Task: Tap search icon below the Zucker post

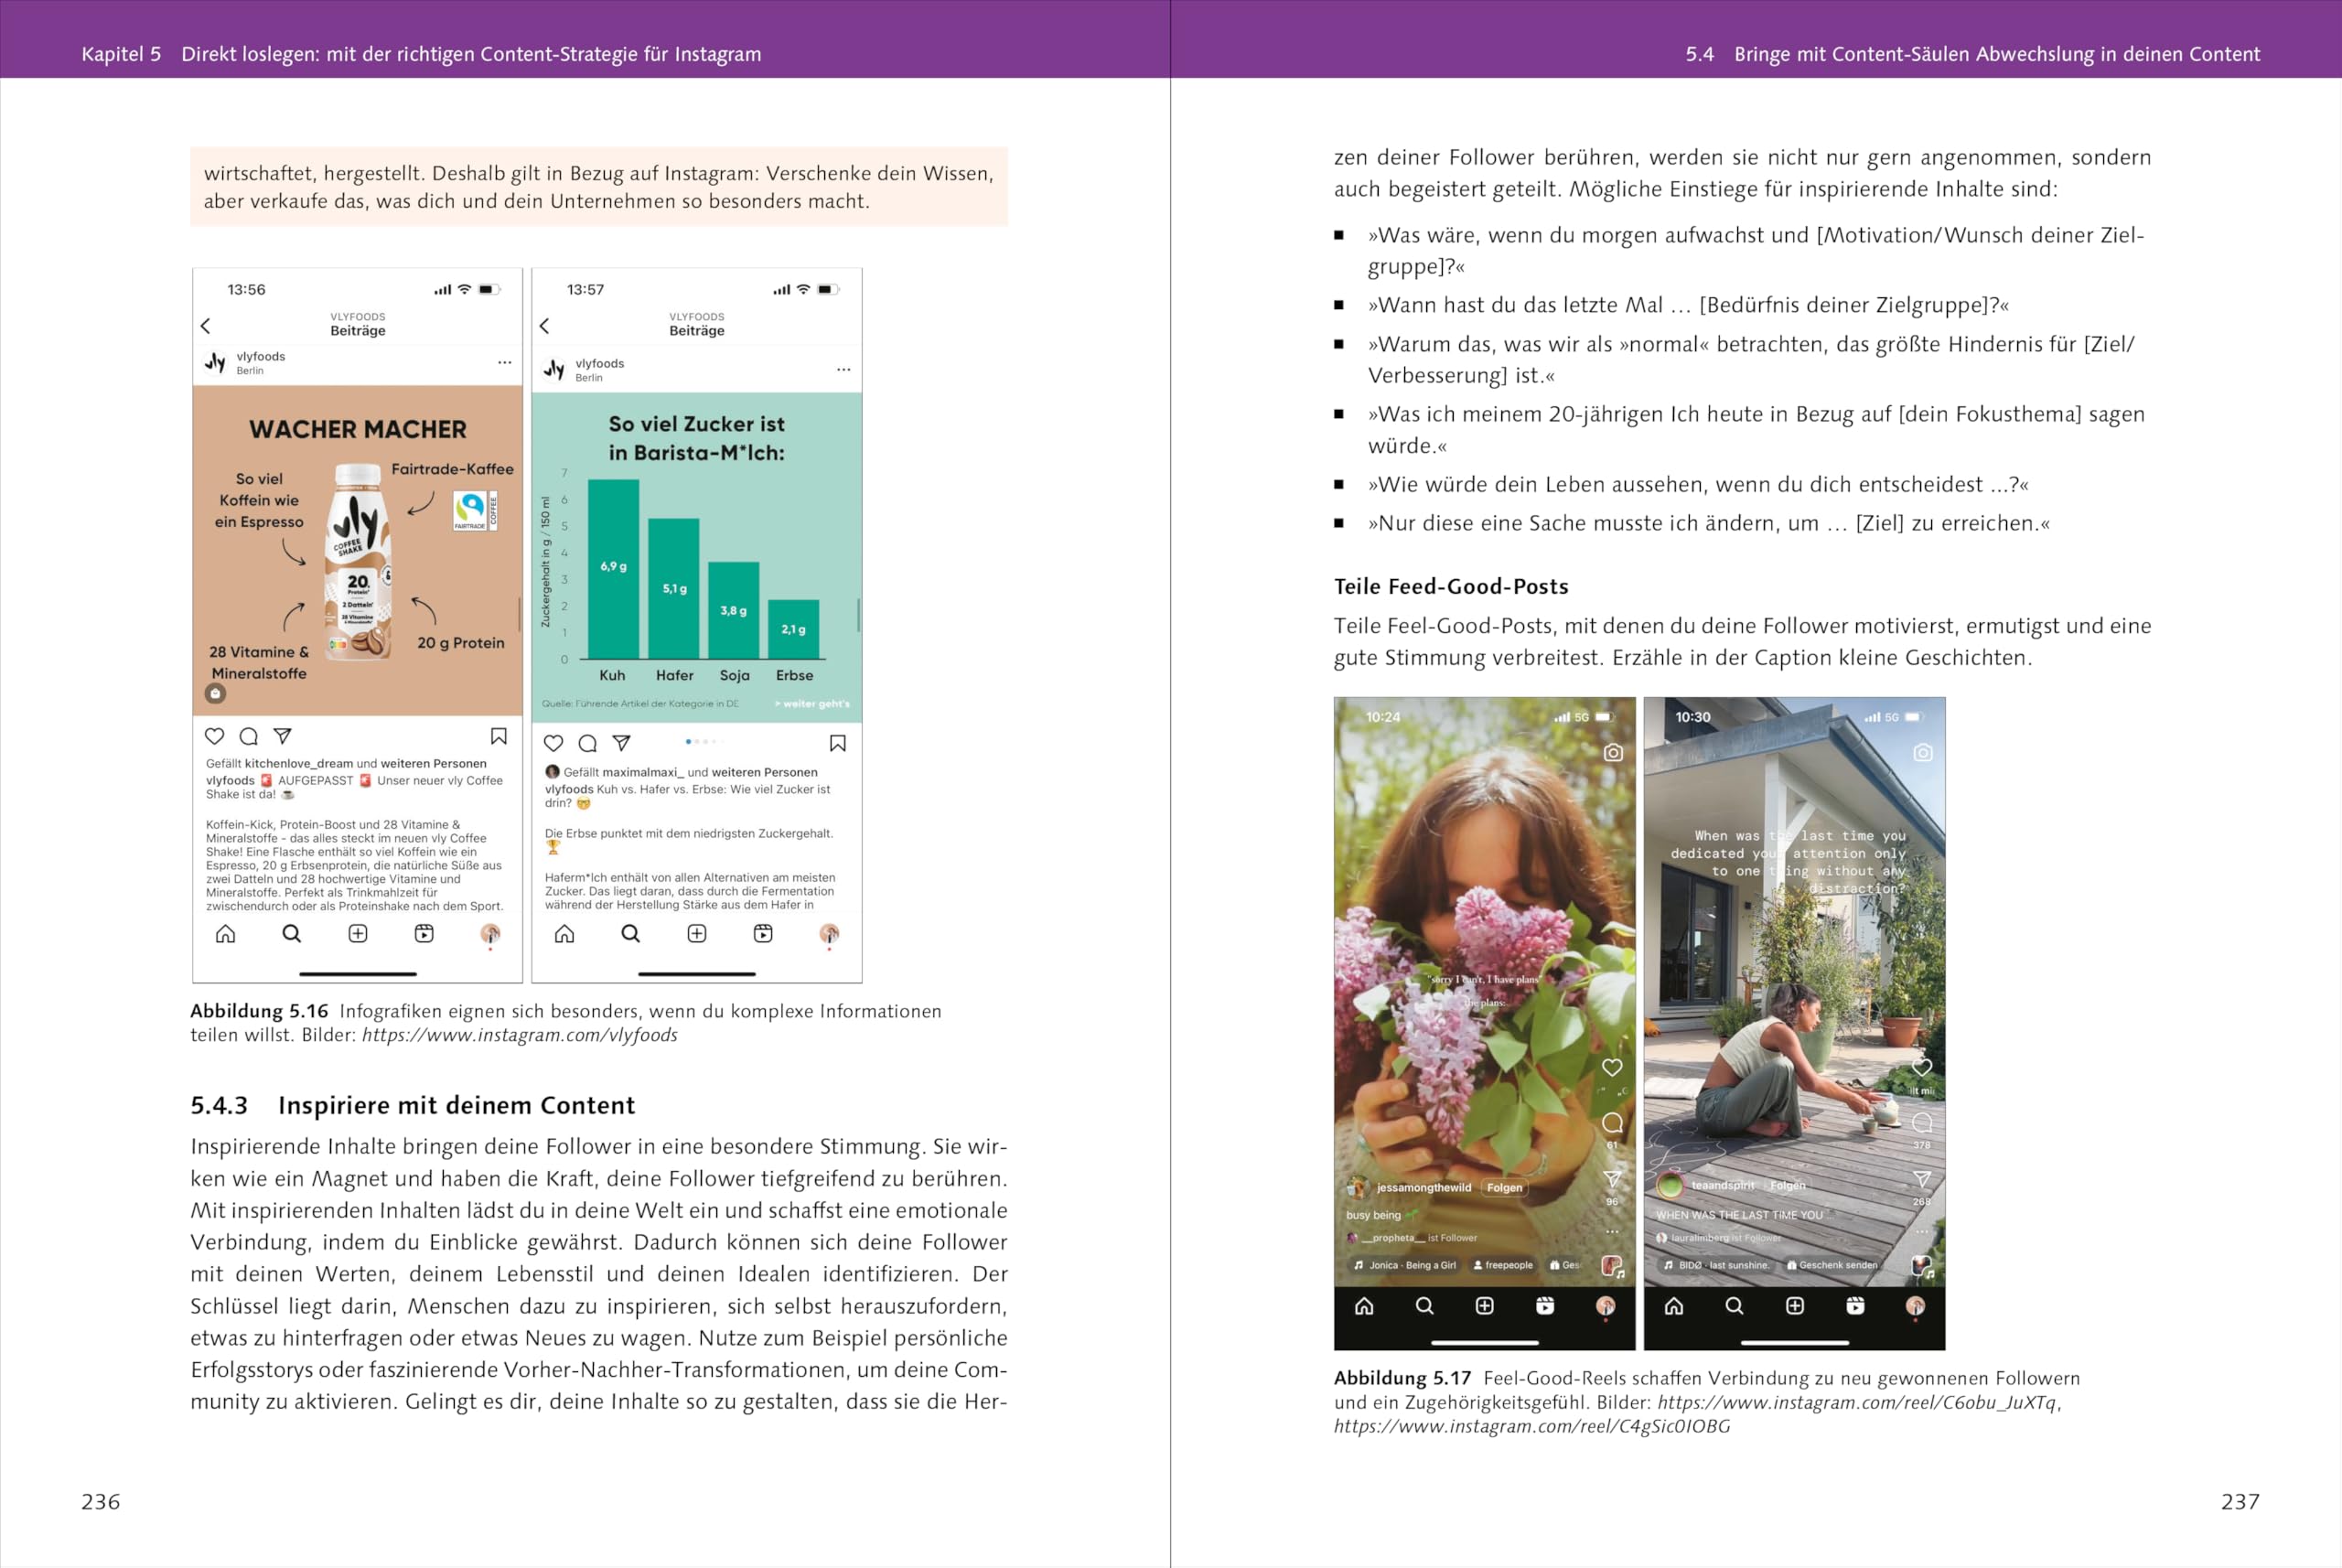Action: pos(630,933)
